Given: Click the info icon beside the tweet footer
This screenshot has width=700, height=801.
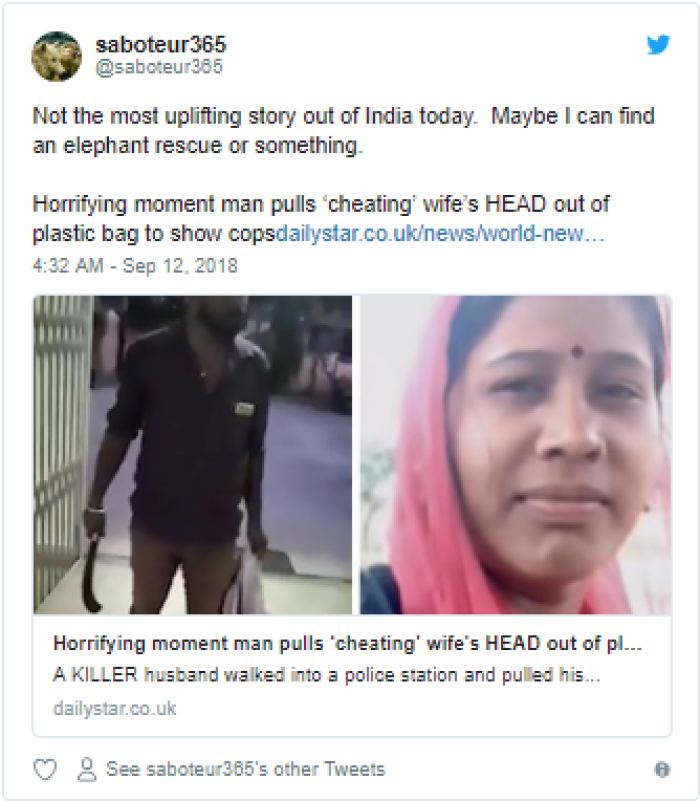Looking at the screenshot, I should click(662, 769).
